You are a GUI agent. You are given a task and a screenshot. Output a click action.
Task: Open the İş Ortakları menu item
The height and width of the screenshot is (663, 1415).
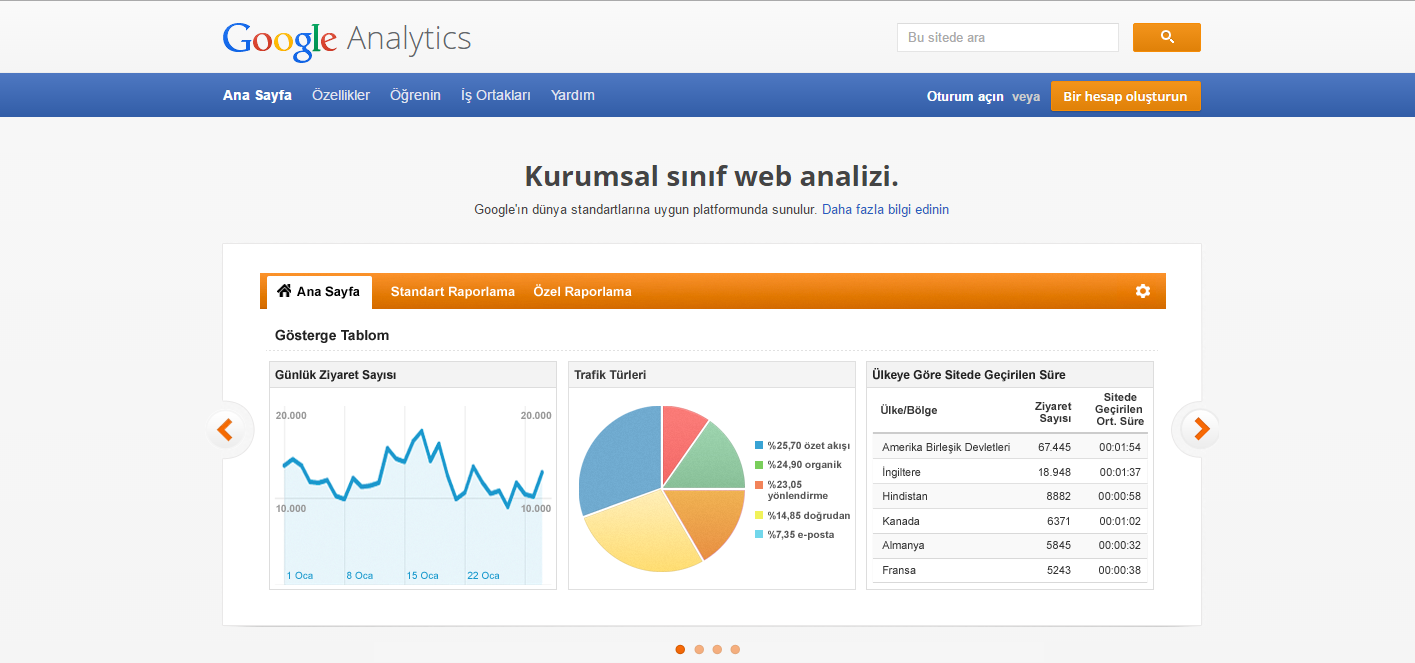[496, 95]
